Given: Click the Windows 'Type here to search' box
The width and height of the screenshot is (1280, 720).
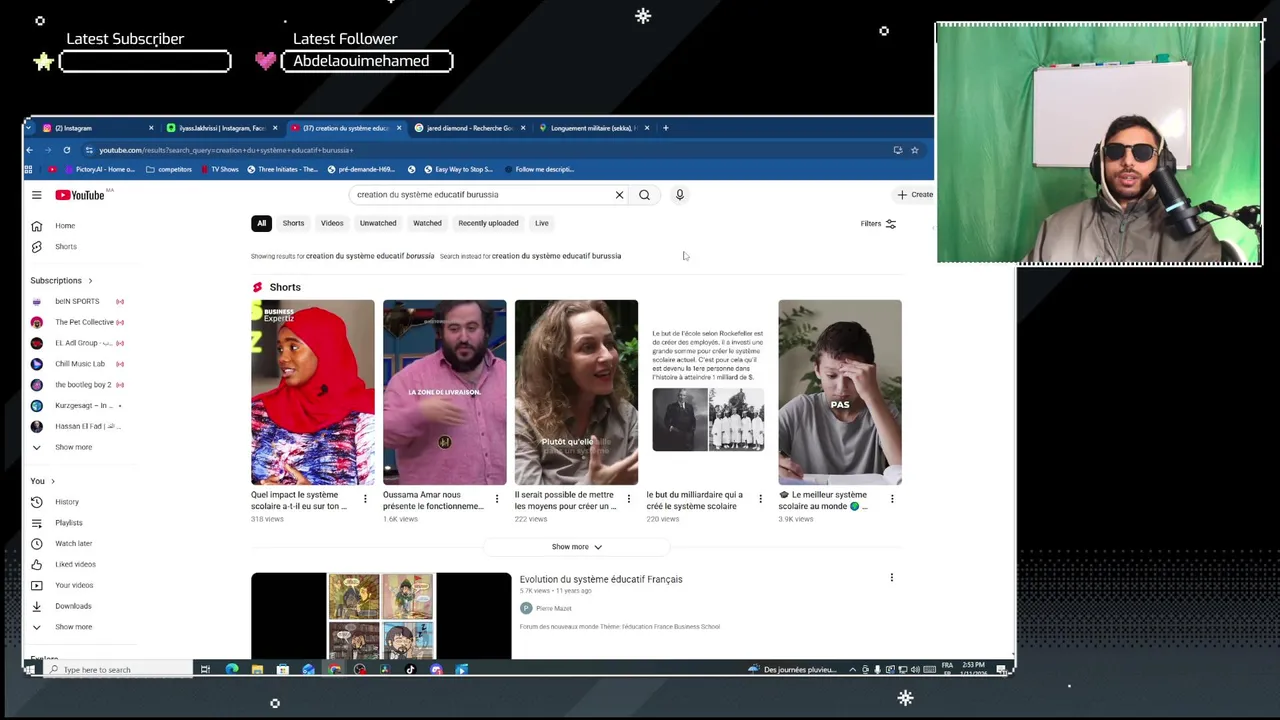Looking at the screenshot, I should click(x=118, y=670).
